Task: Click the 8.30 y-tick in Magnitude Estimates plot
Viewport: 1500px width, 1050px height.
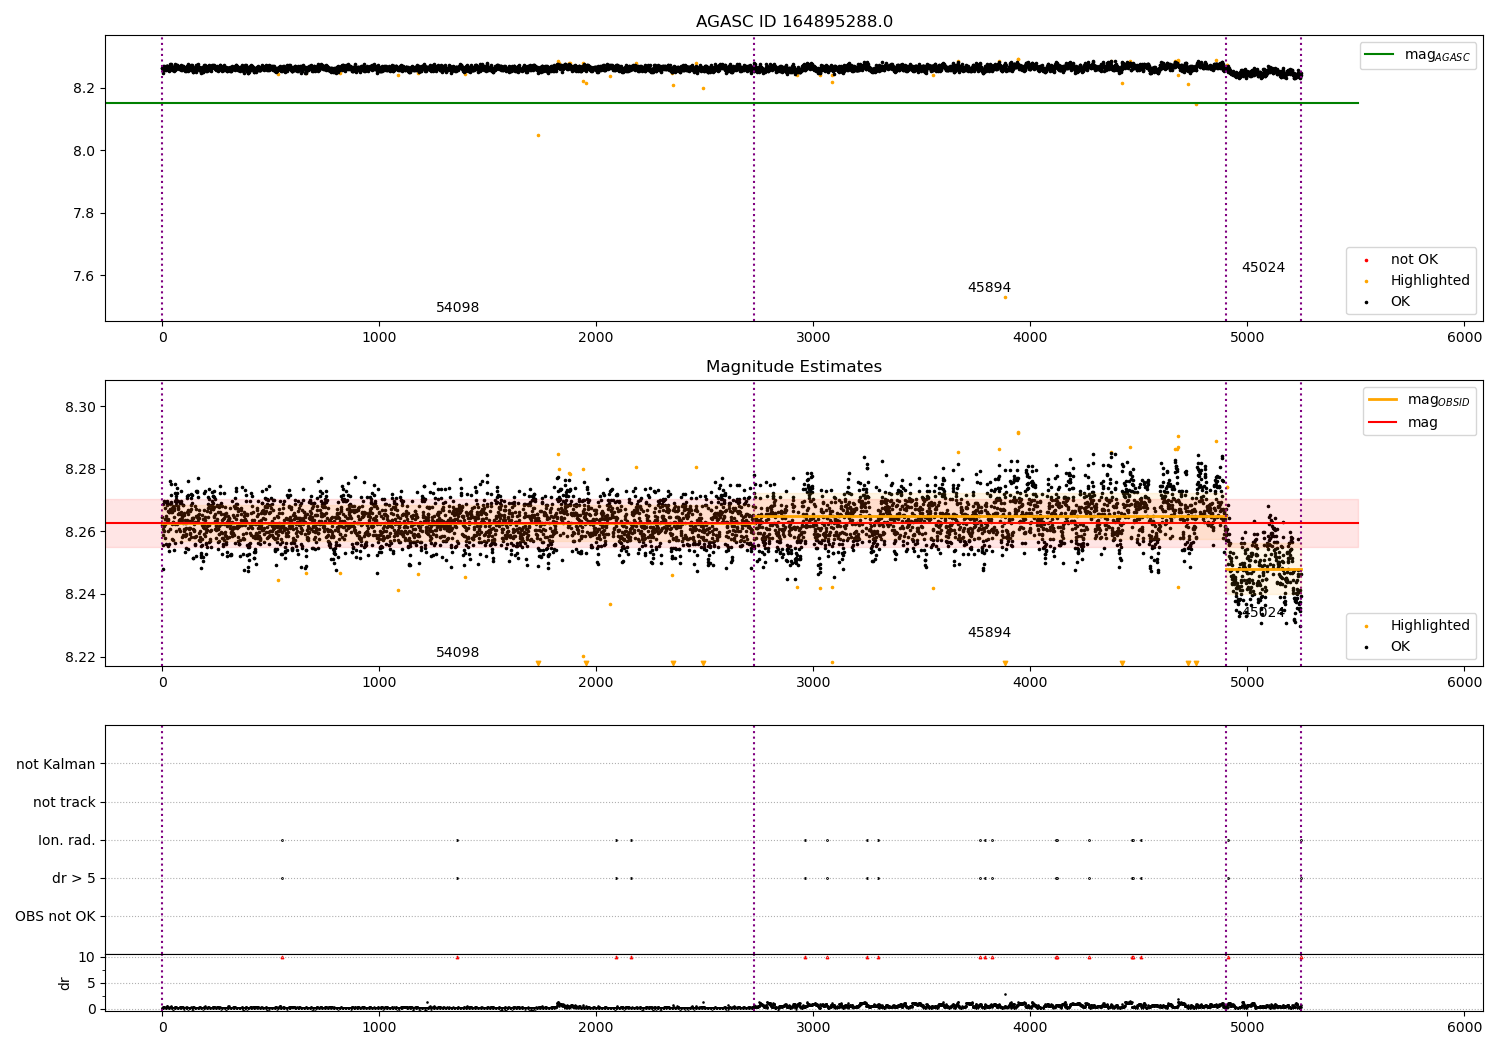Action: 81,407
